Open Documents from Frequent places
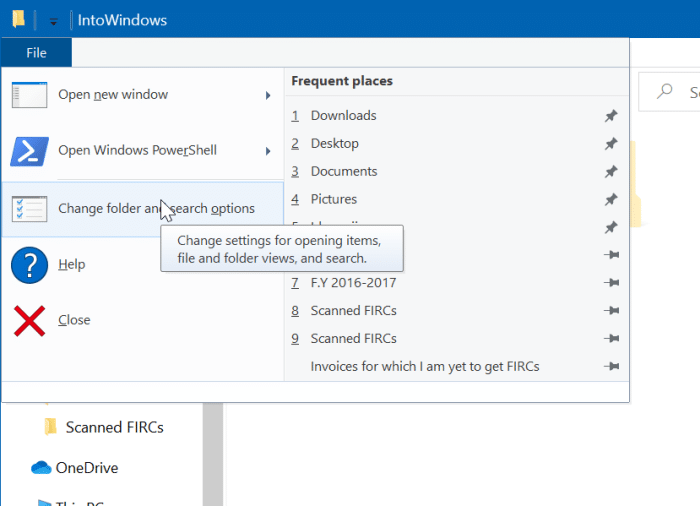This screenshot has width=700, height=506. pos(442,171)
